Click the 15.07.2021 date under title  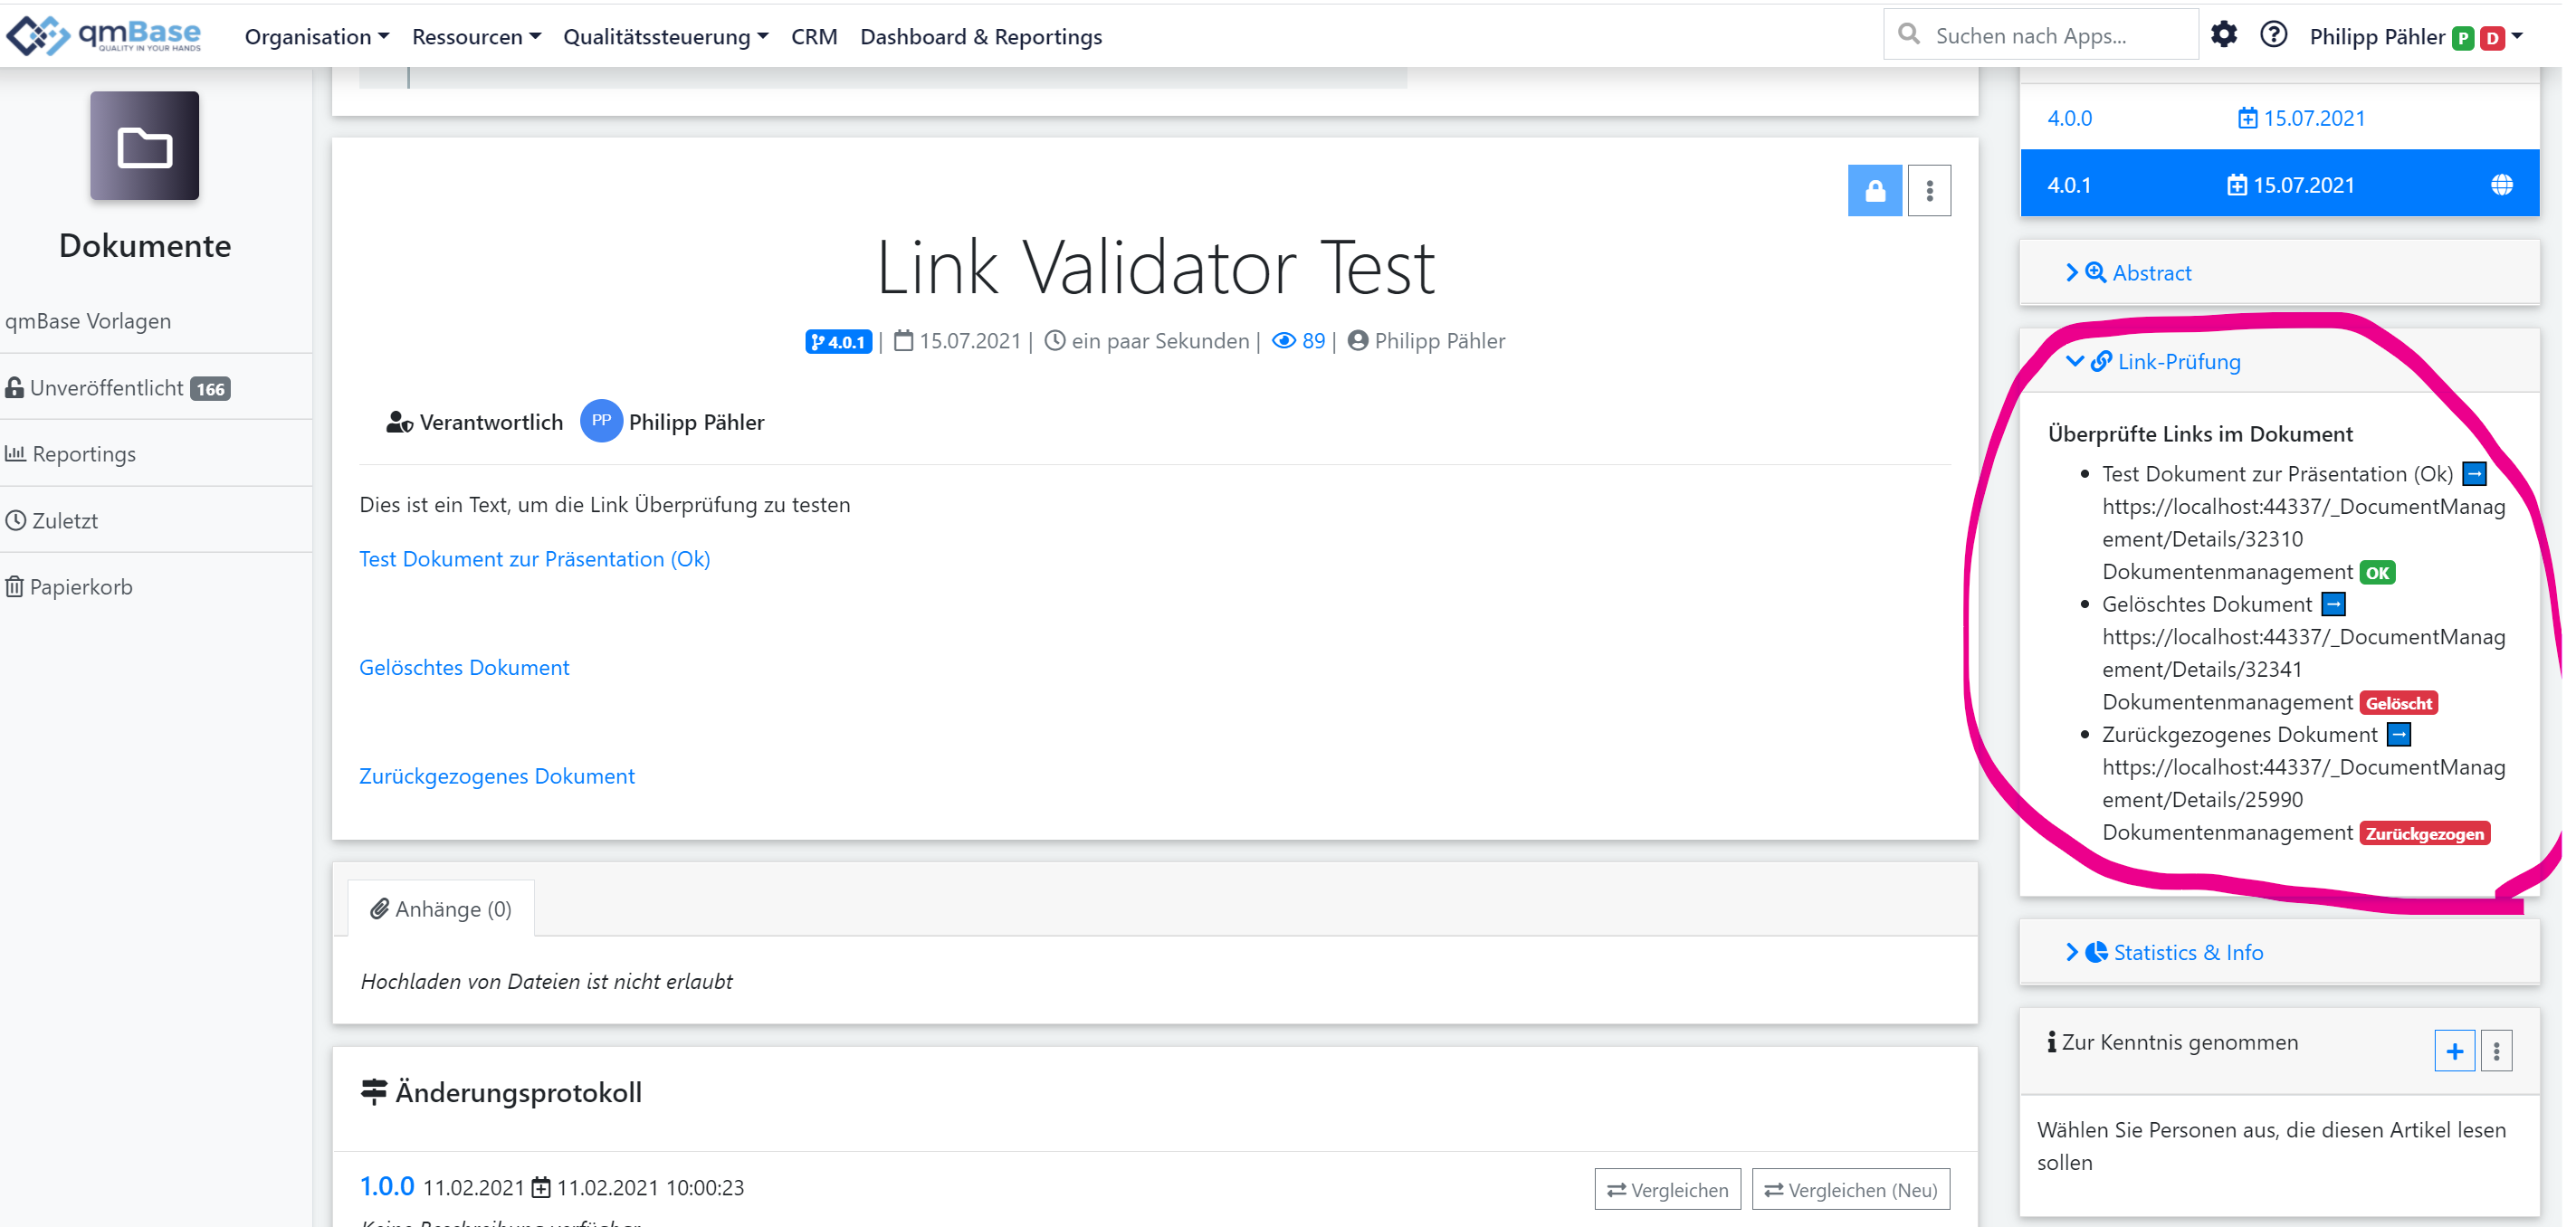(x=969, y=341)
